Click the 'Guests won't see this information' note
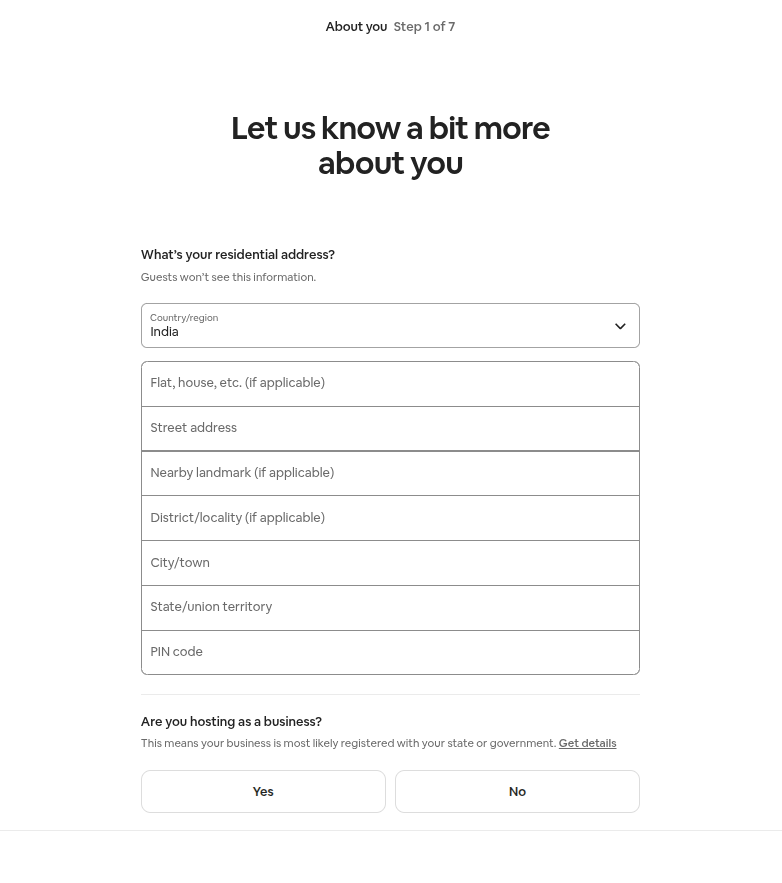 [x=228, y=278]
